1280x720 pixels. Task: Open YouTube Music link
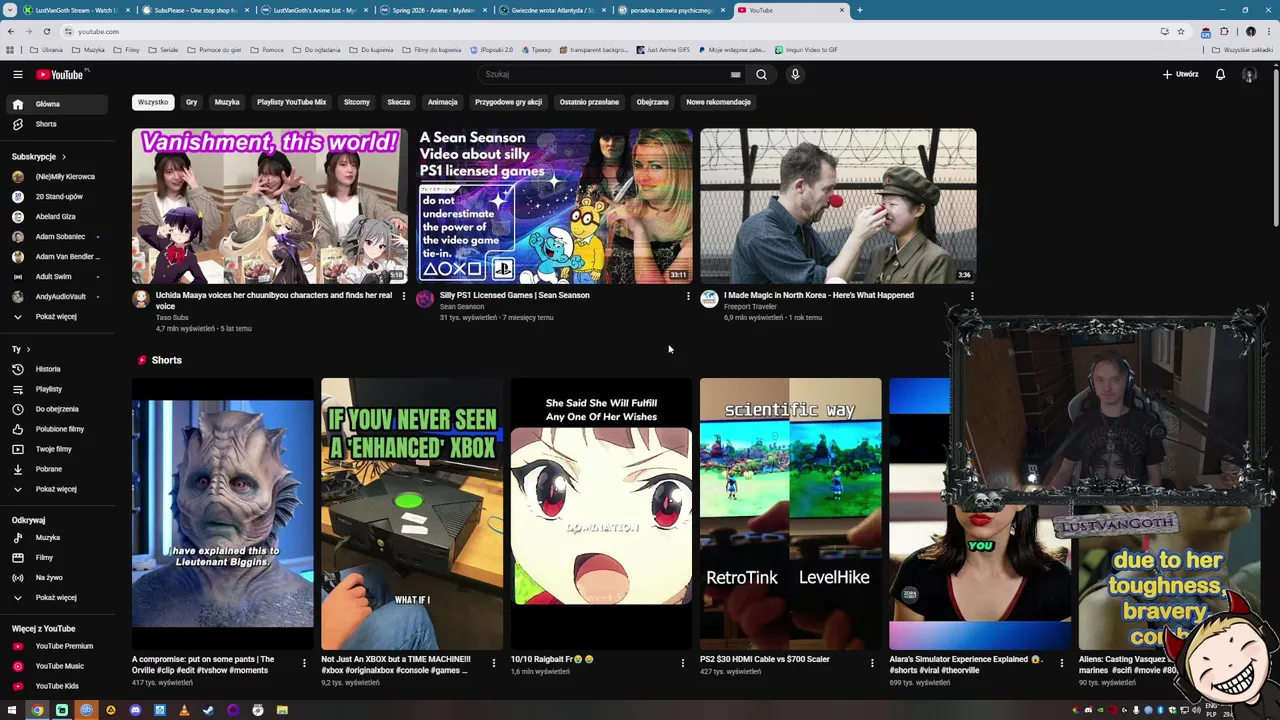pos(55,666)
